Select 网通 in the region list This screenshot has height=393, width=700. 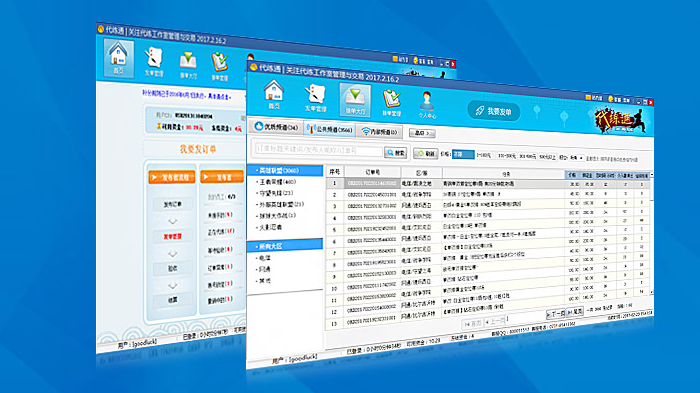click(264, 269)
